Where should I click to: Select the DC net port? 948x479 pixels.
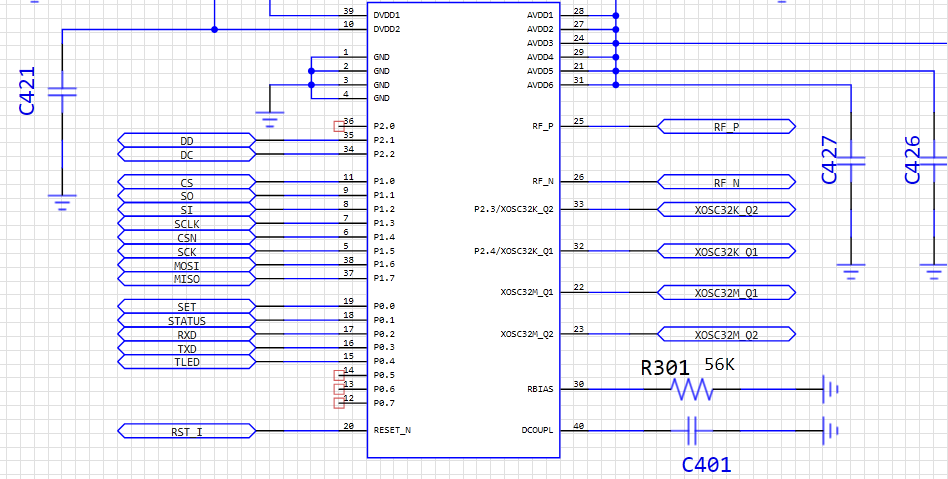tap(187, 154)
